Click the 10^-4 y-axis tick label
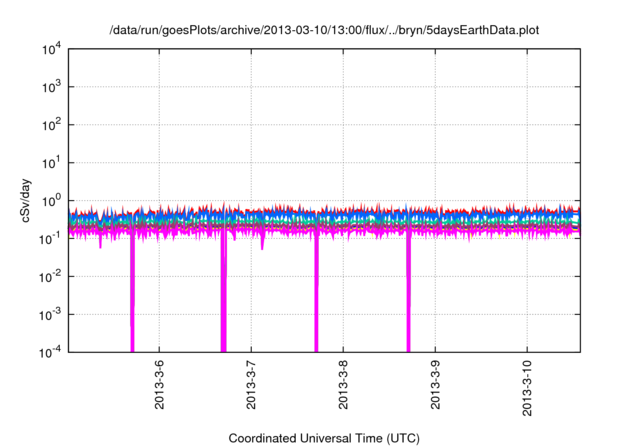This screenshot has height=448, width=640. click(x=51, y=352)
